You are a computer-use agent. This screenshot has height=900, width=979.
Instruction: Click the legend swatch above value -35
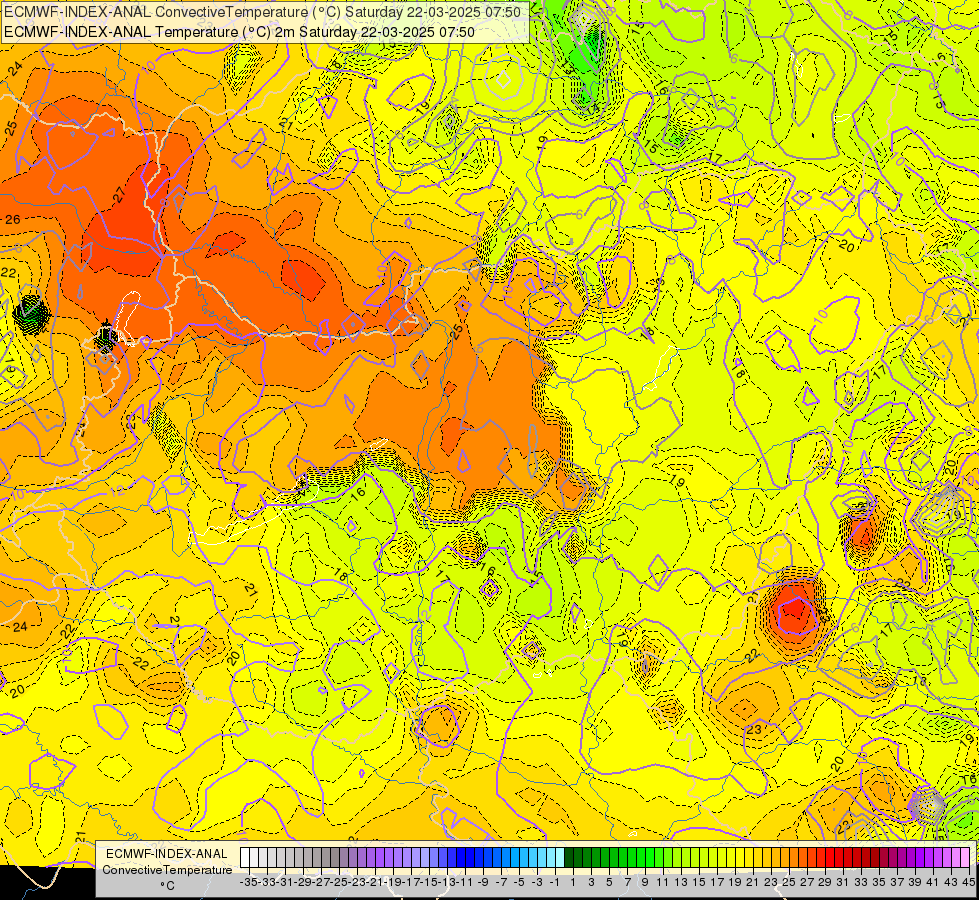245,858
